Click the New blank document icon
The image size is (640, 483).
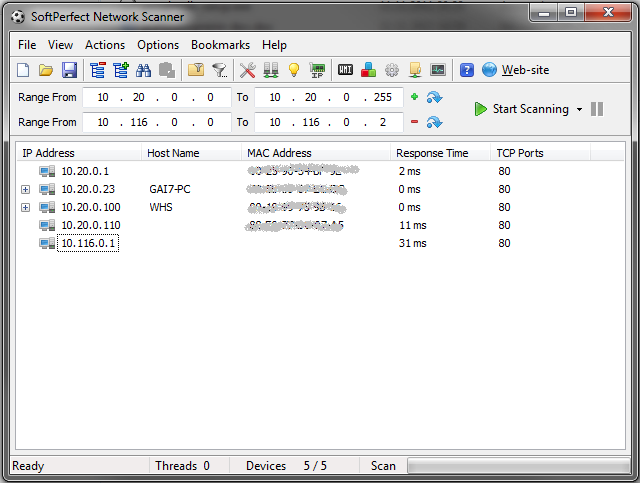pos(23,70)
